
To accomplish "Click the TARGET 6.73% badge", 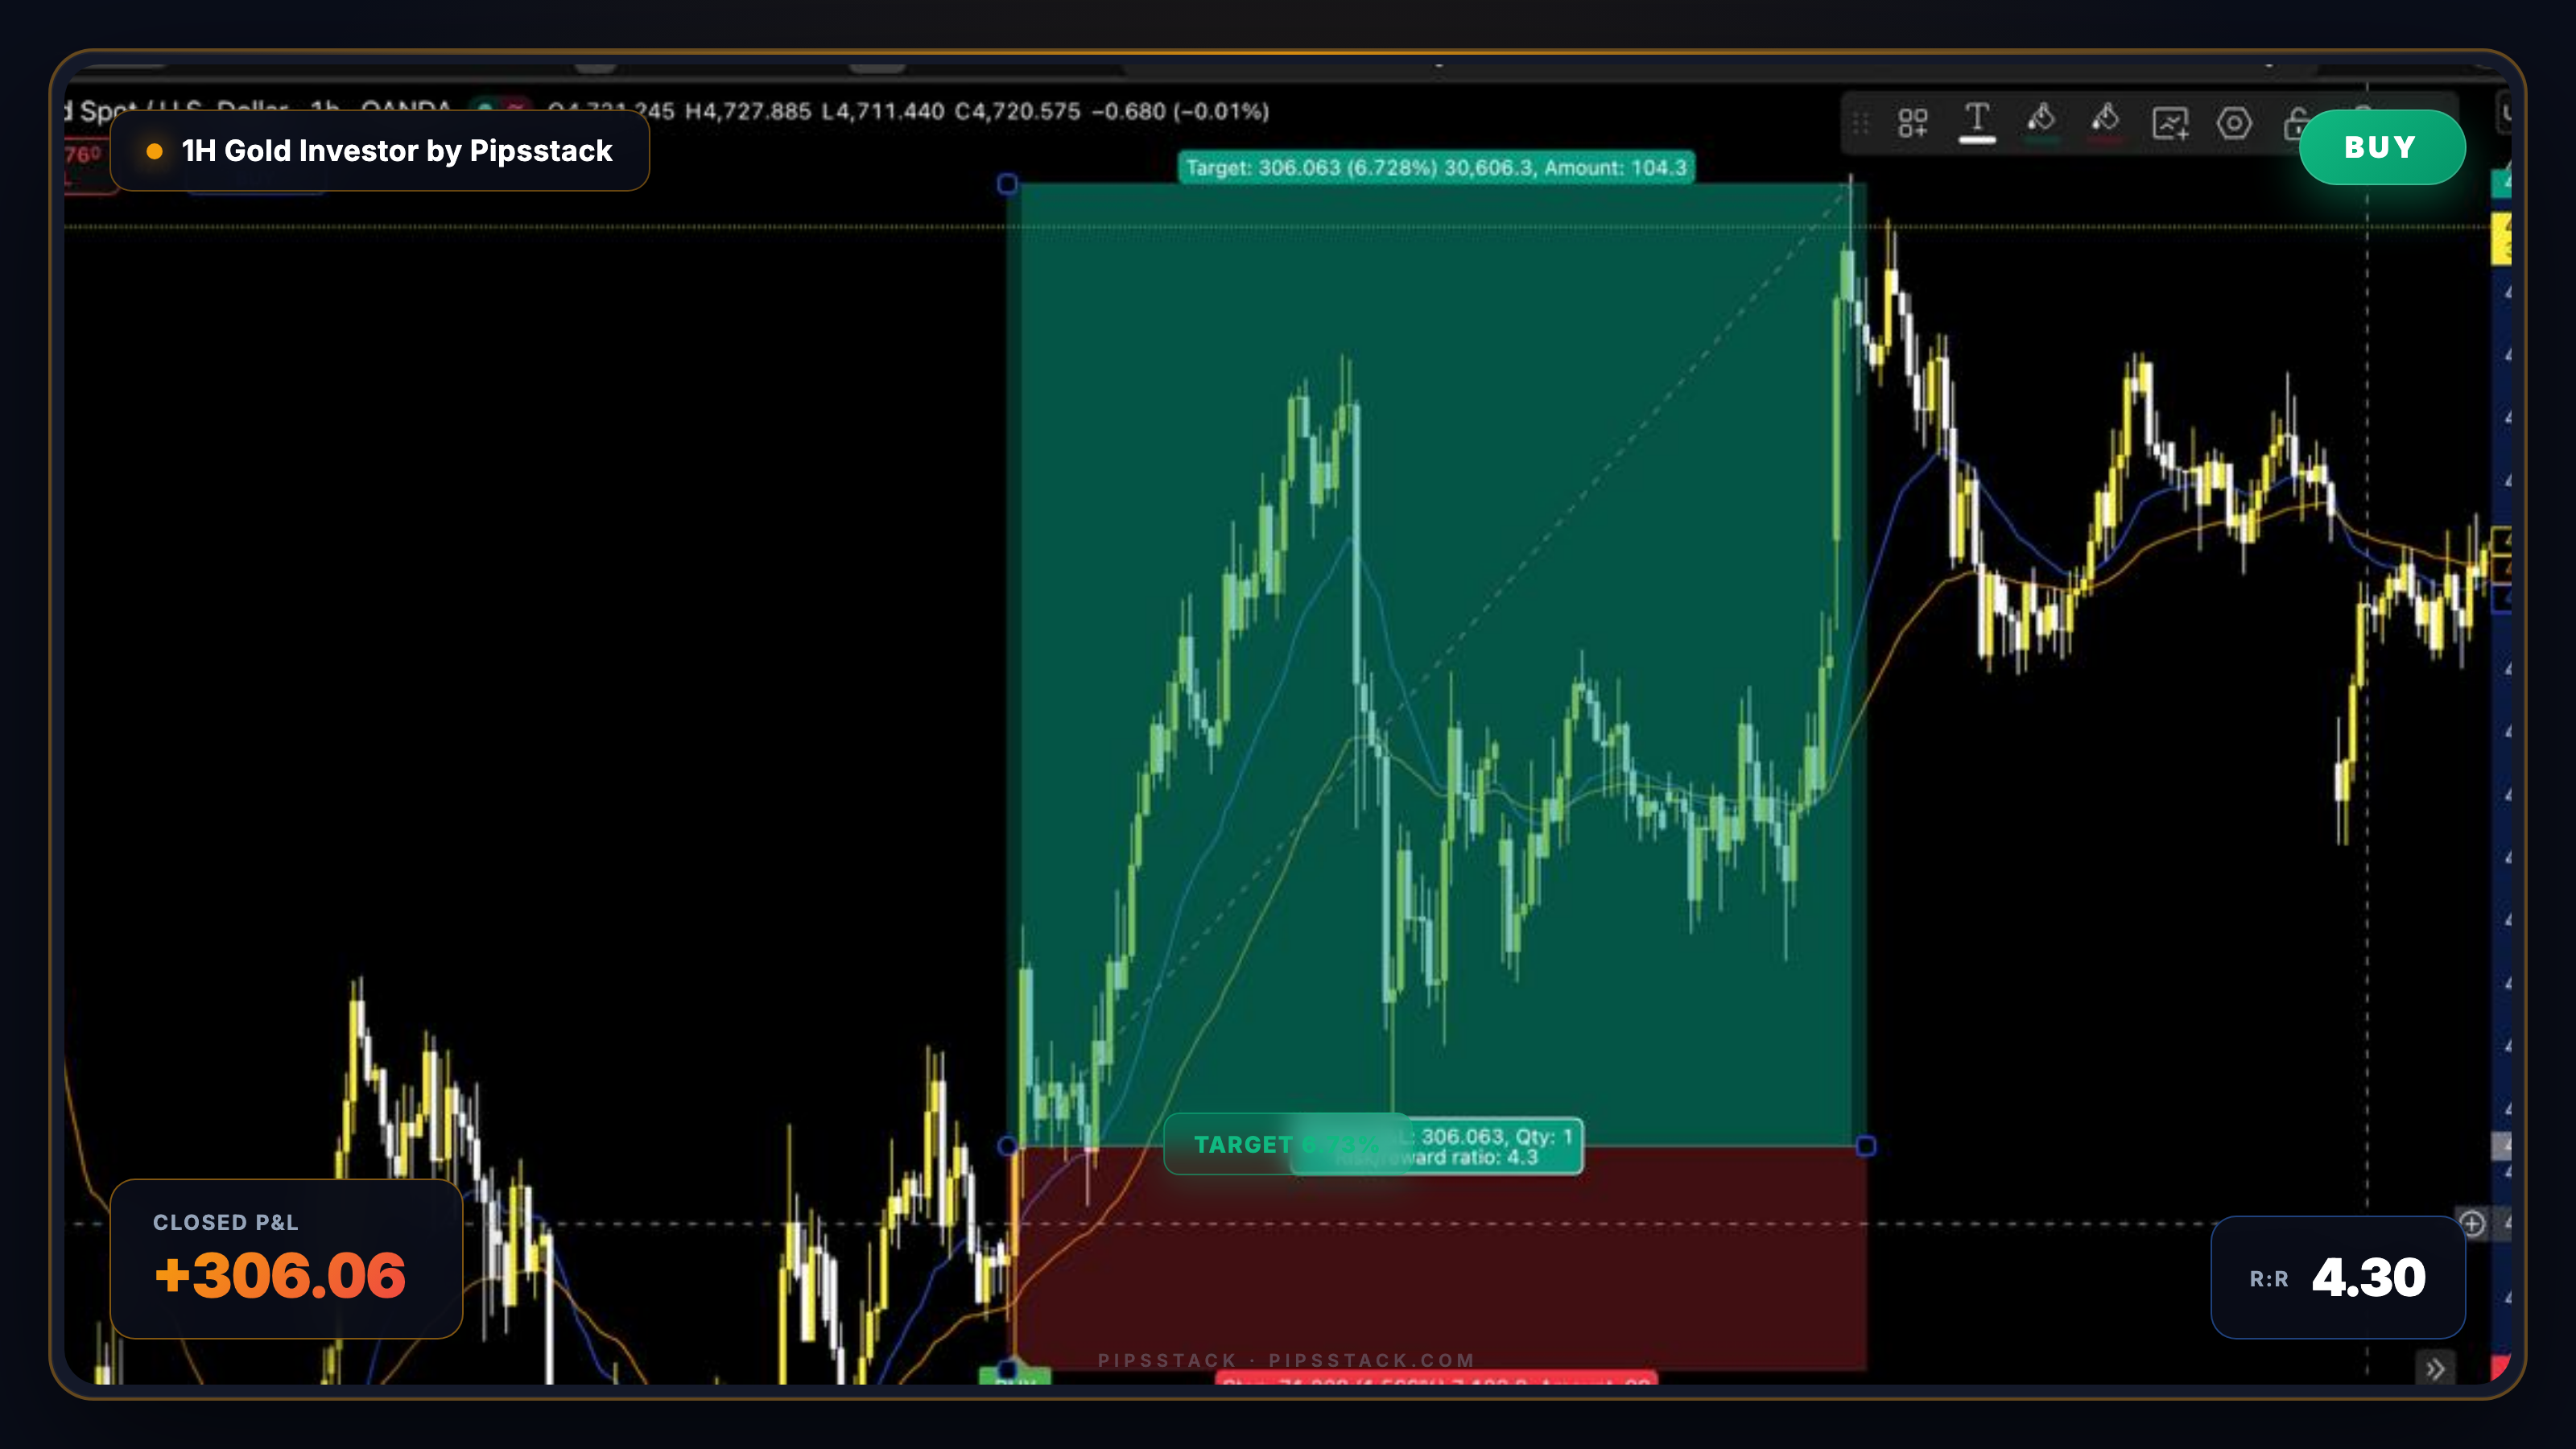I will pyautogui.click(x=1286, y=1144).
